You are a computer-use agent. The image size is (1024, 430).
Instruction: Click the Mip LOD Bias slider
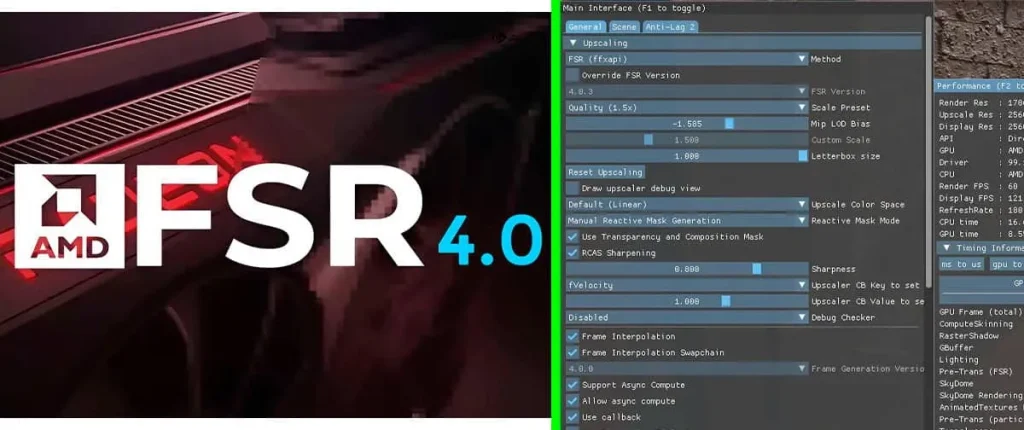[687, 124]
